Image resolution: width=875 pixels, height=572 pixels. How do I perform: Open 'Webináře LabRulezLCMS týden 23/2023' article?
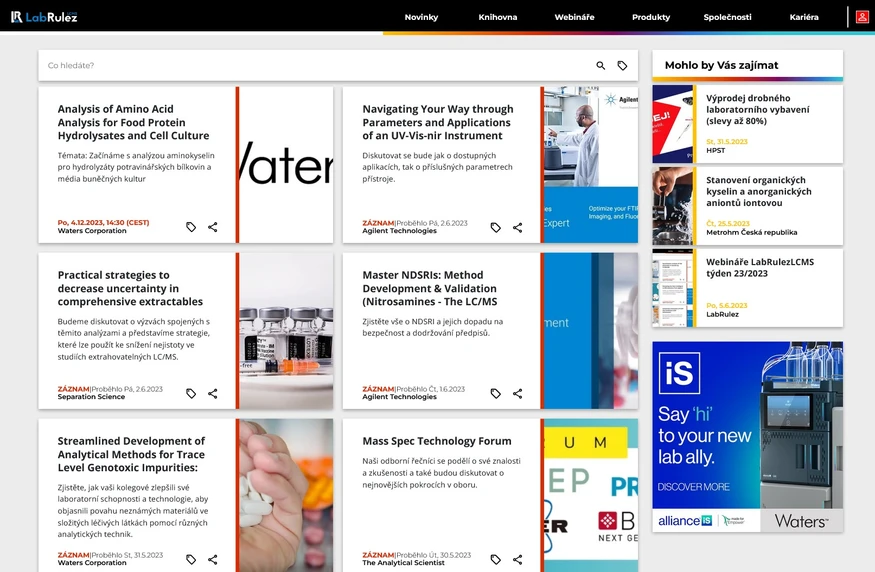(x=759, y=268)
